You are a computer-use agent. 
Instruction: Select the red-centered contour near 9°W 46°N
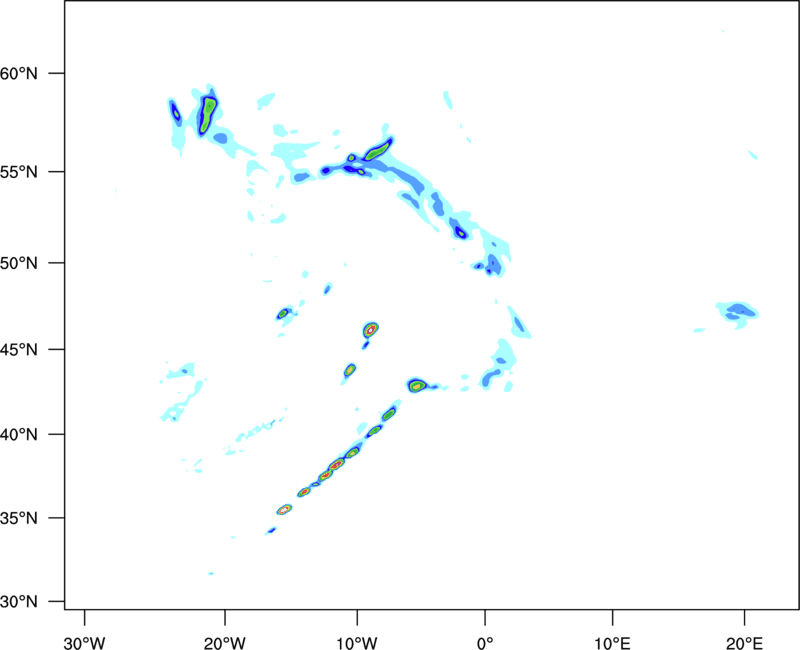[x=371, y=330]
